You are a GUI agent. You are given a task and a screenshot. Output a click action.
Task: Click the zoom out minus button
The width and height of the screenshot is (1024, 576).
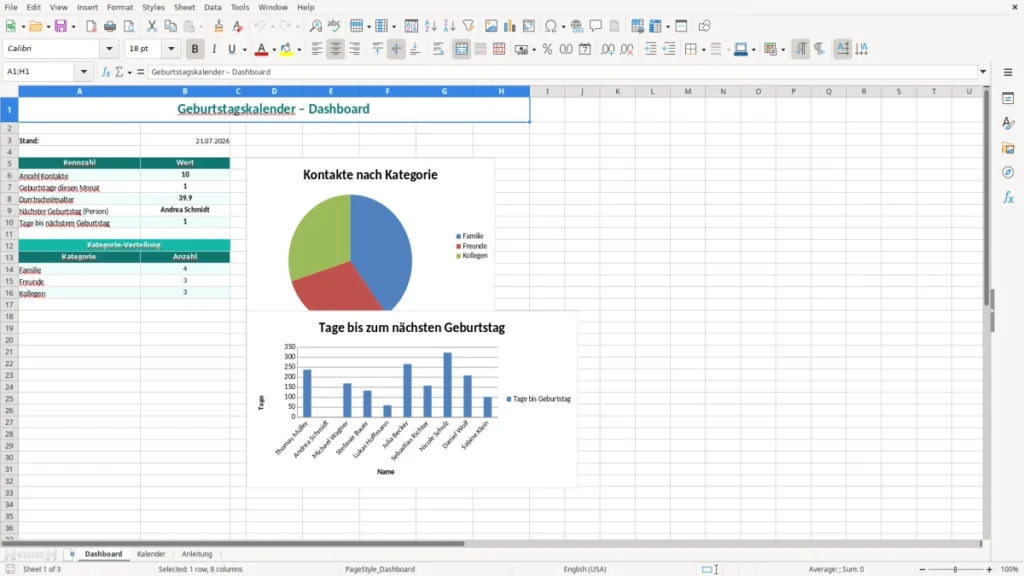(922, 569)
